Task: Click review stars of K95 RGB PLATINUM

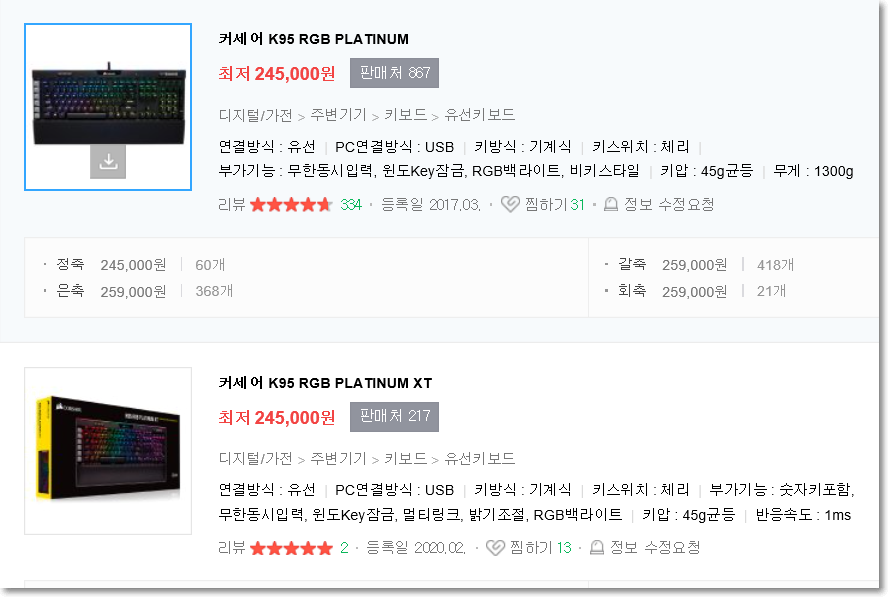Action: click(x=291, y=204)
